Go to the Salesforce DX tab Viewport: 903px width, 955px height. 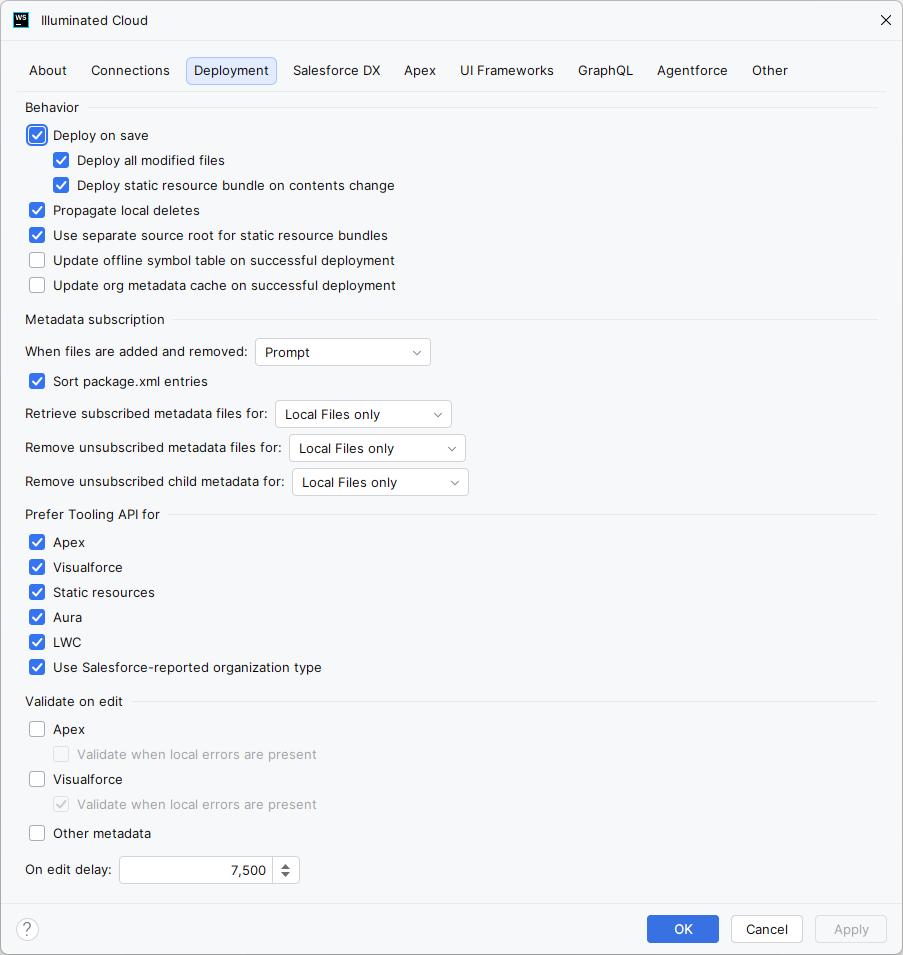tap(336, 71)
